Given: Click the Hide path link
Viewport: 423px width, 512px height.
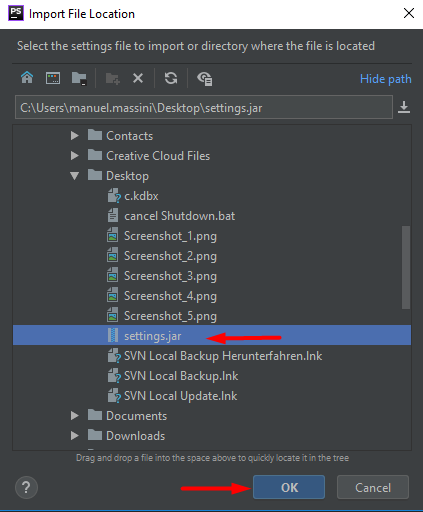Looking at the screenshot, I should pos(386,79).
